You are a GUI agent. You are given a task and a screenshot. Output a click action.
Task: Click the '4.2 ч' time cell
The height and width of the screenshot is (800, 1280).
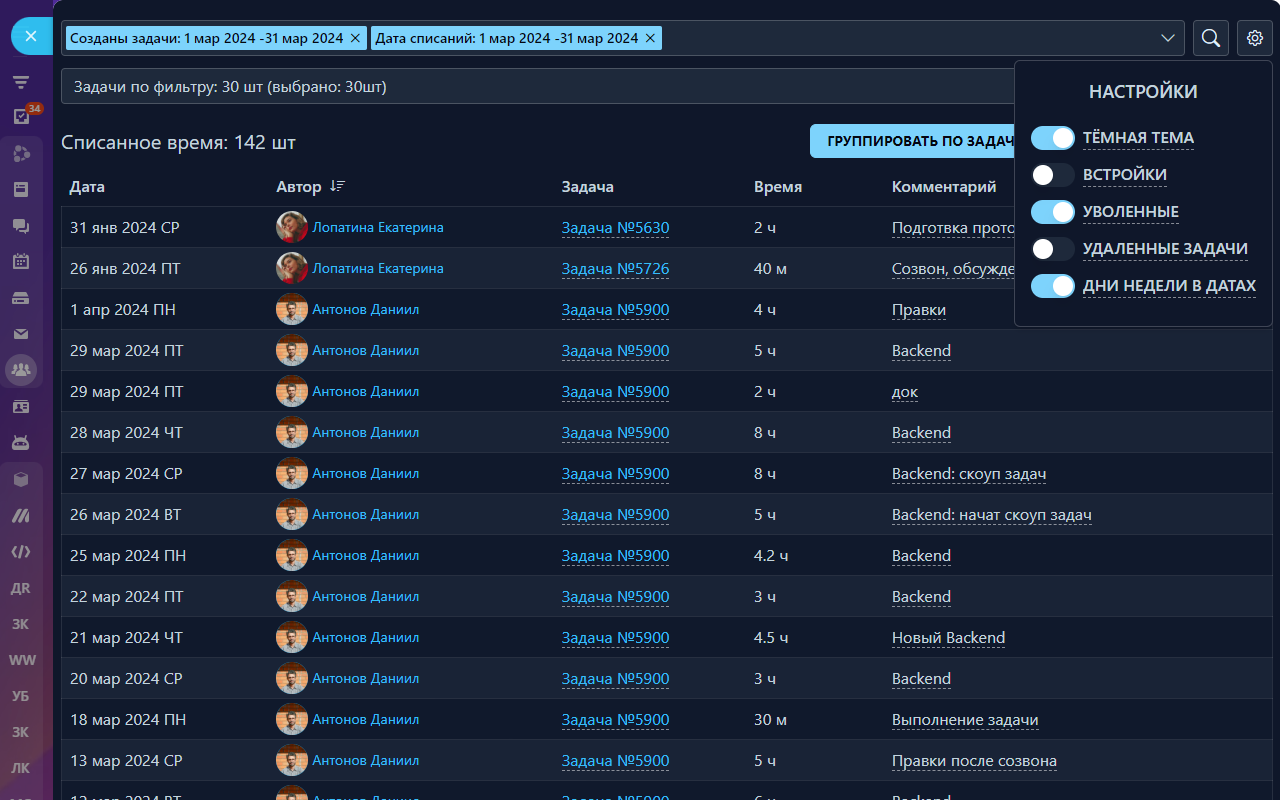coord(771,556)
